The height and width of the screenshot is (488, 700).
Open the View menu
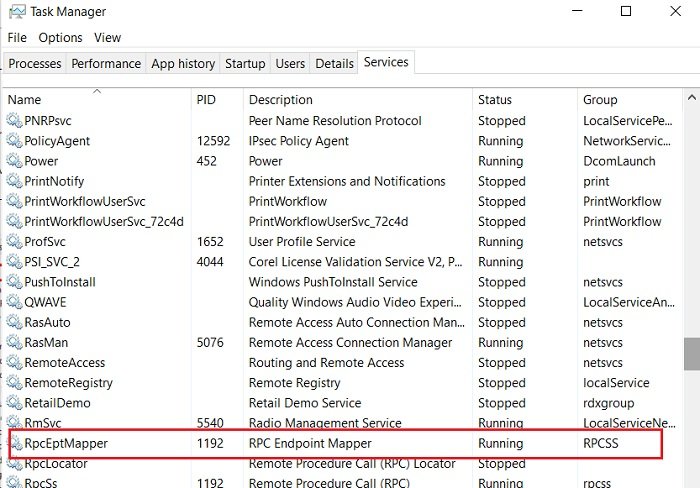[107, 37]
